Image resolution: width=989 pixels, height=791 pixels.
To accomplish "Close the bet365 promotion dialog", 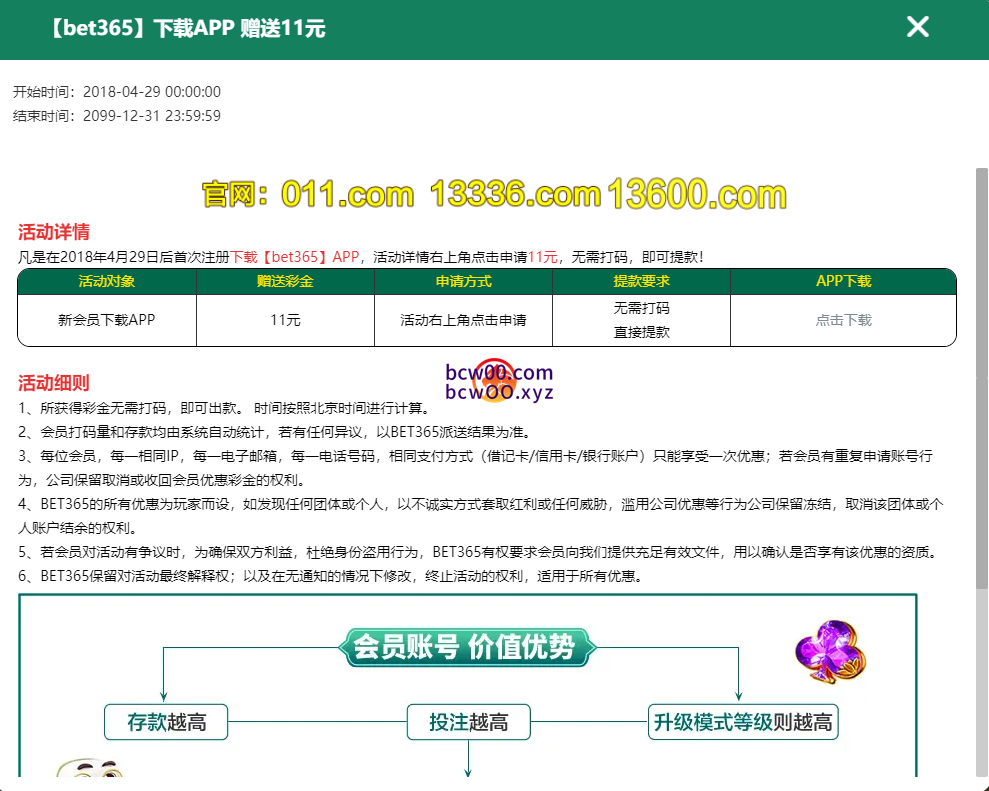I will [x=917, y=27].
